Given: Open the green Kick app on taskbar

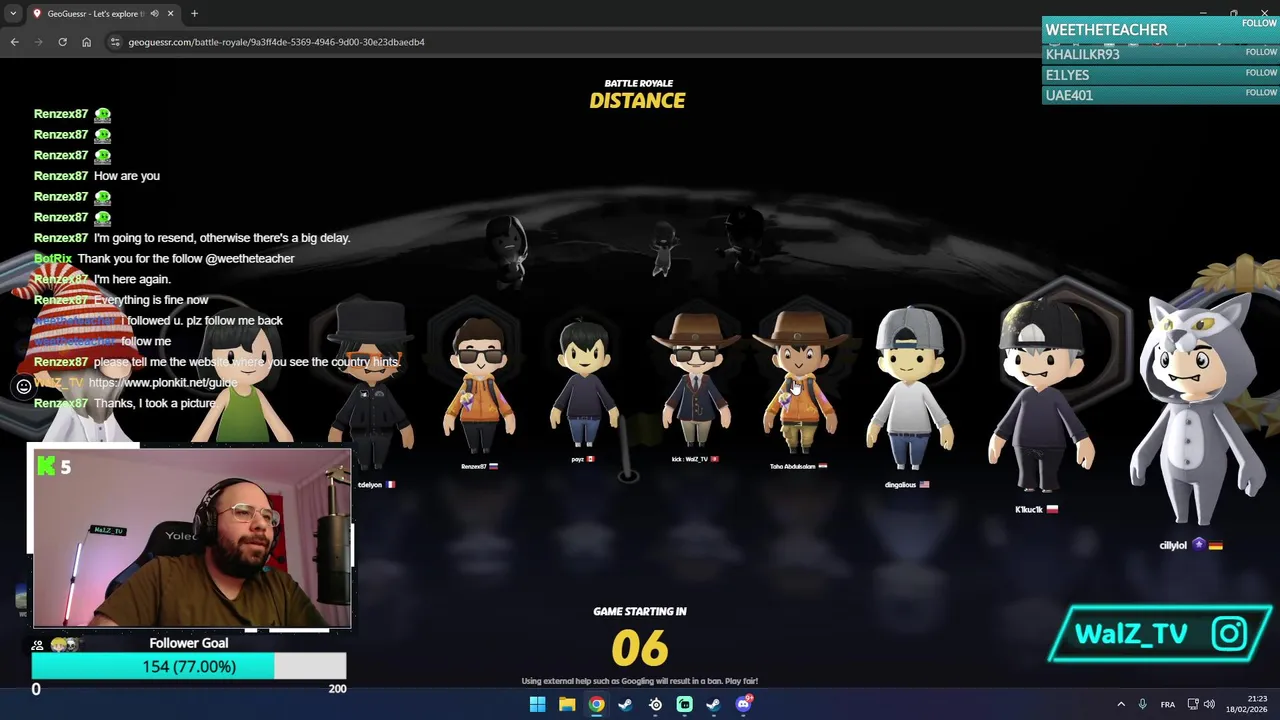Looking at the screenshot, I should (684, 704).
